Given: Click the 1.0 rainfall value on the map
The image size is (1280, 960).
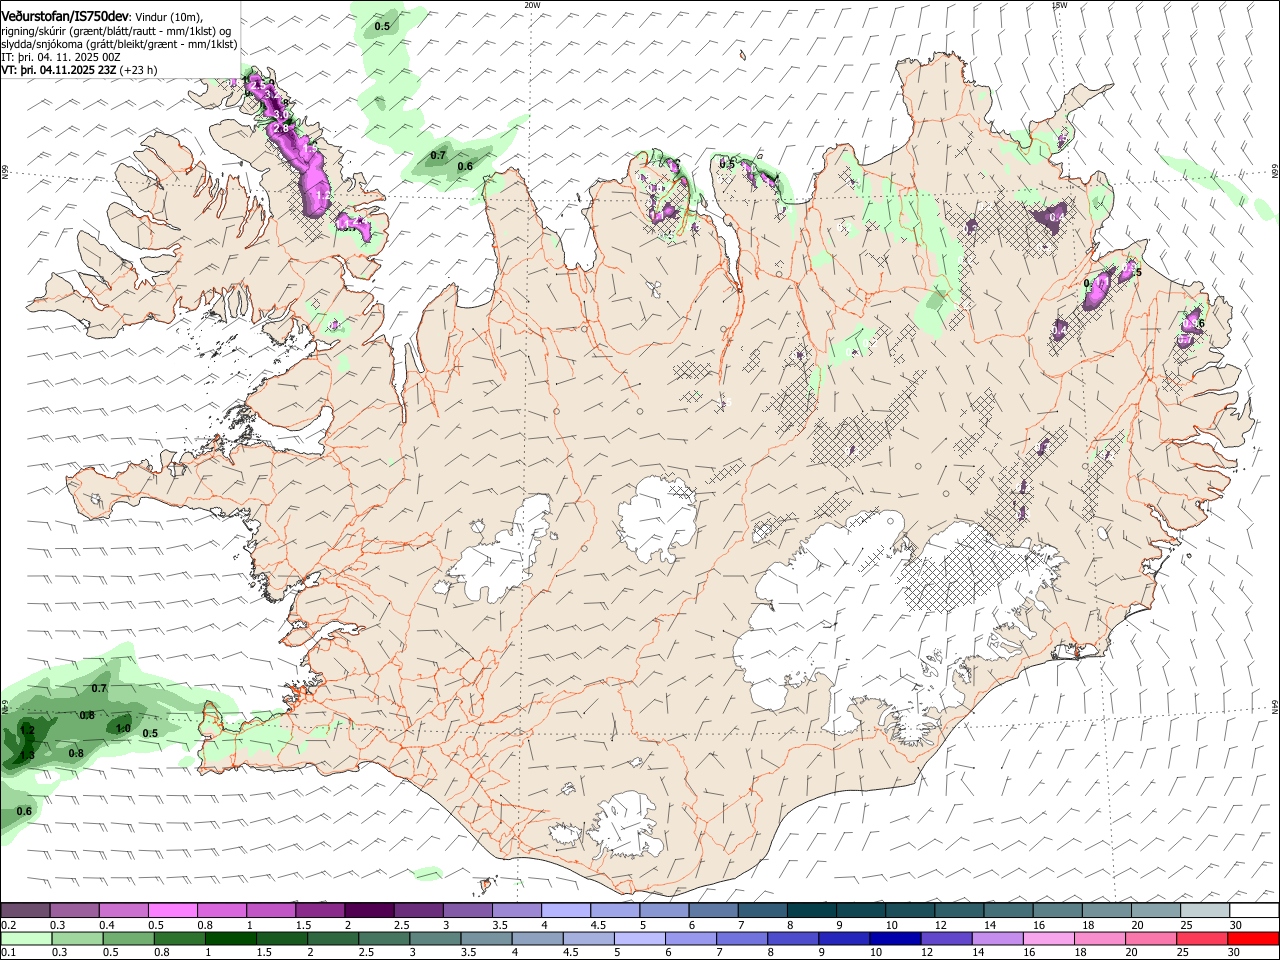Looking at the screenshot, I should click(122, 728).
